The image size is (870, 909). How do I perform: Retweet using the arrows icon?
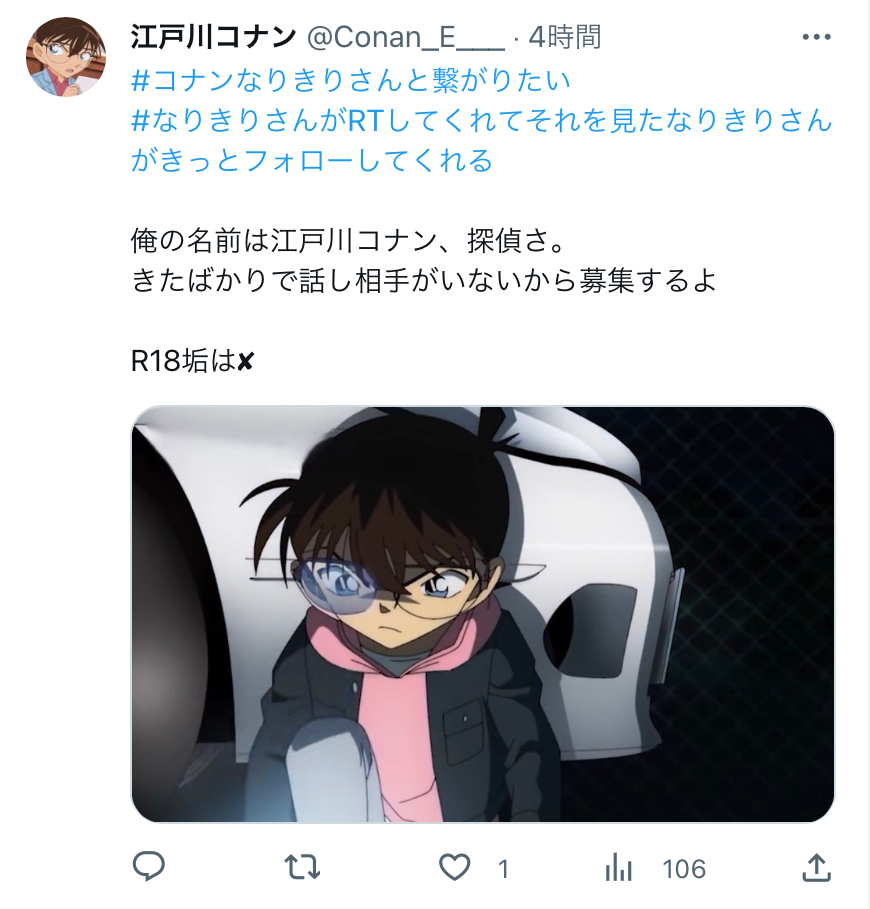pyautogui.click(x=302, y=867)
